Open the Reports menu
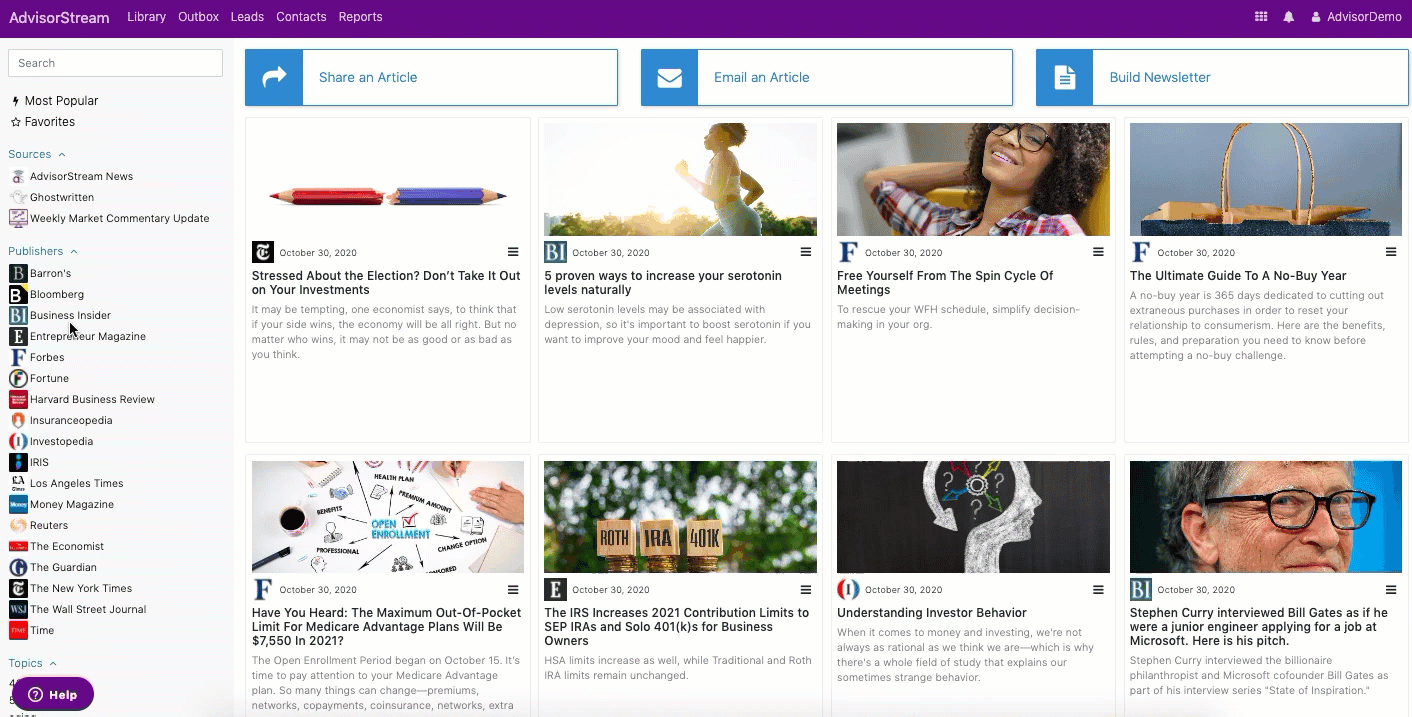This screenshot has height=717, width=1412. [360, 17]
